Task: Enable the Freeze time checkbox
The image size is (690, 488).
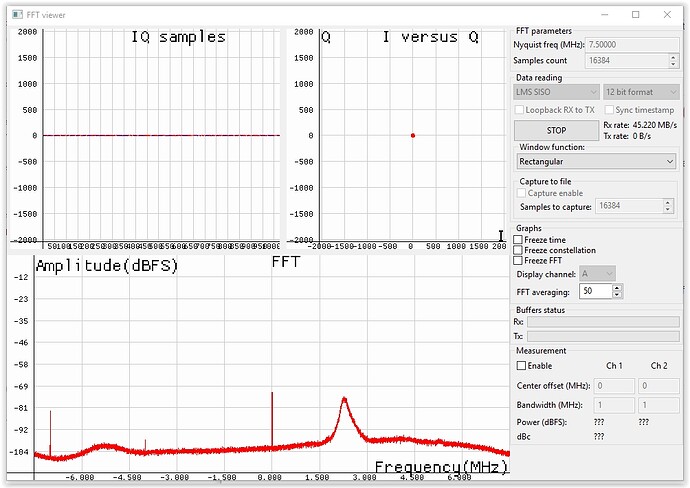Action: (518, 240)
